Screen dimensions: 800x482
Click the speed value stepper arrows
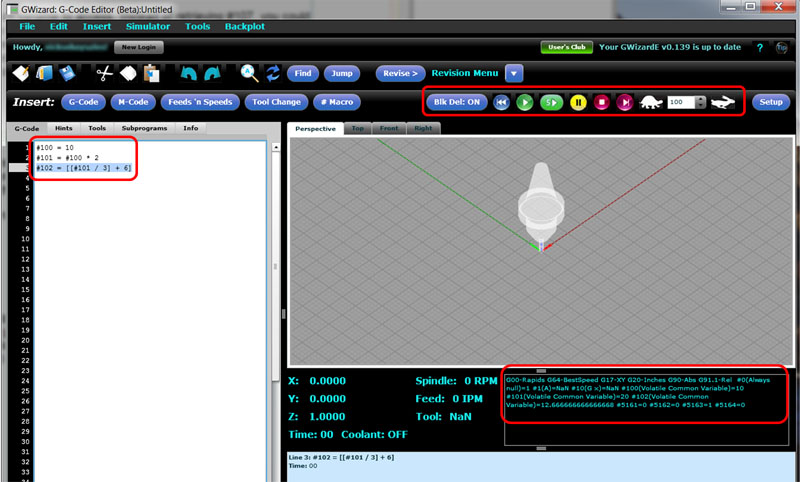[x=701, y=102]
